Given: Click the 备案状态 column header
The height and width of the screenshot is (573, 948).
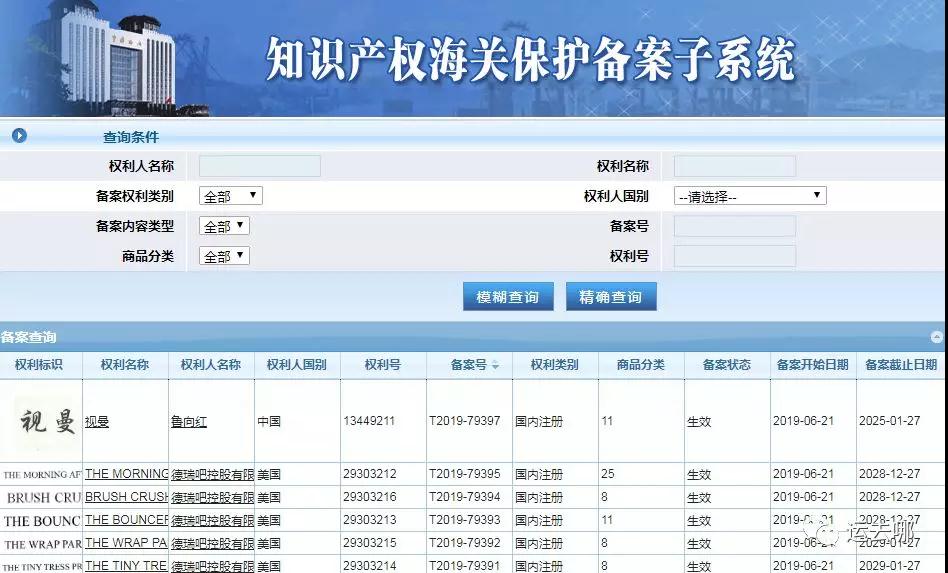Looking at the screenshot, I should point(726,364).
